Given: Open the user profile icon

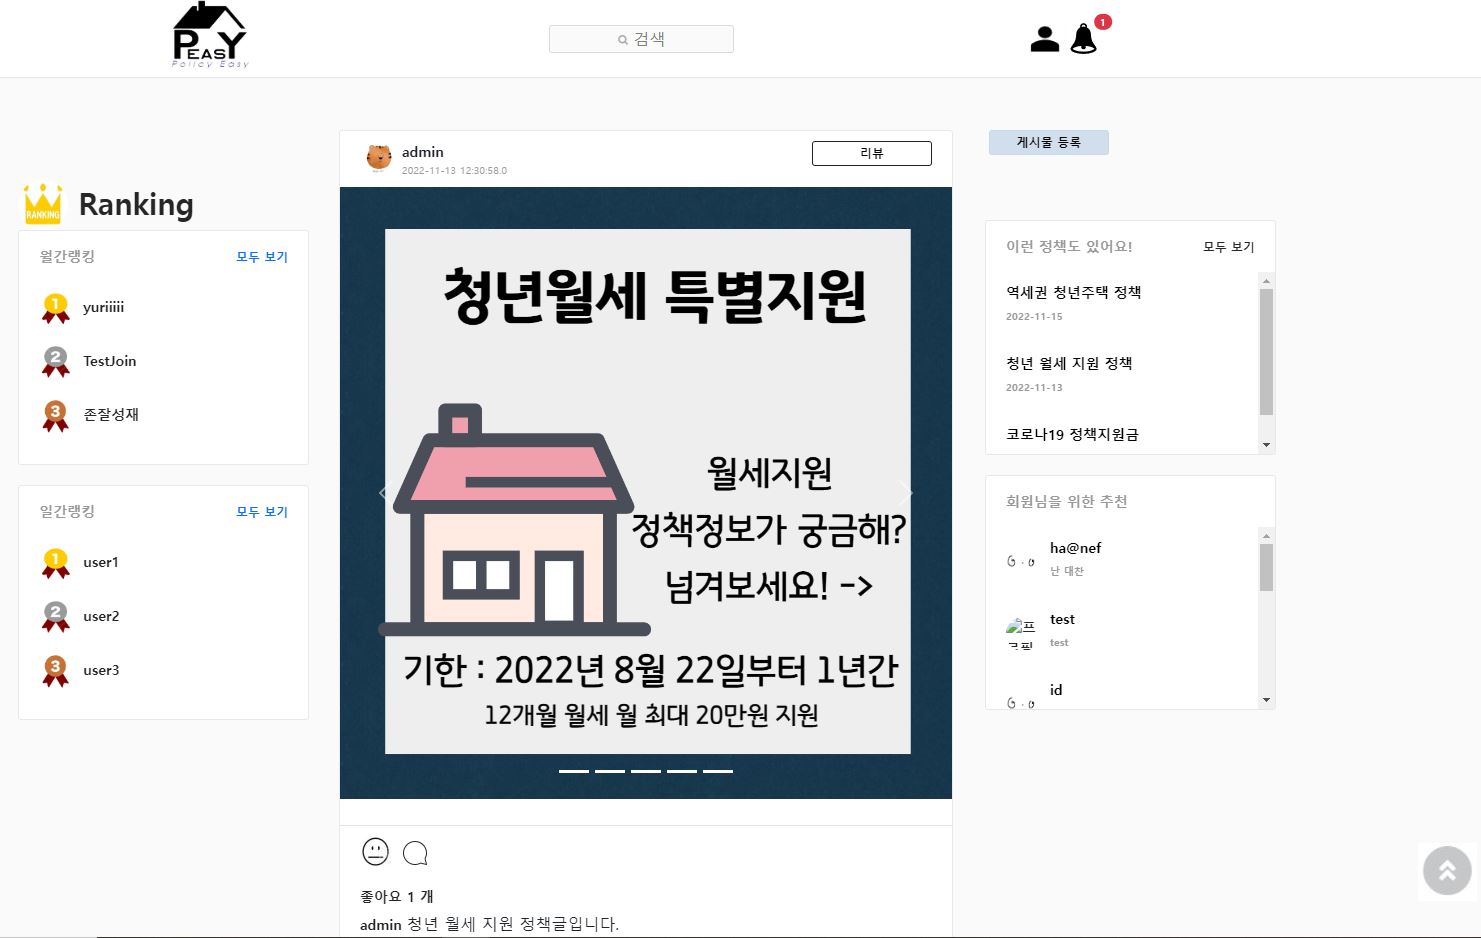Looking at the screenshot, I should point(1045,39).
